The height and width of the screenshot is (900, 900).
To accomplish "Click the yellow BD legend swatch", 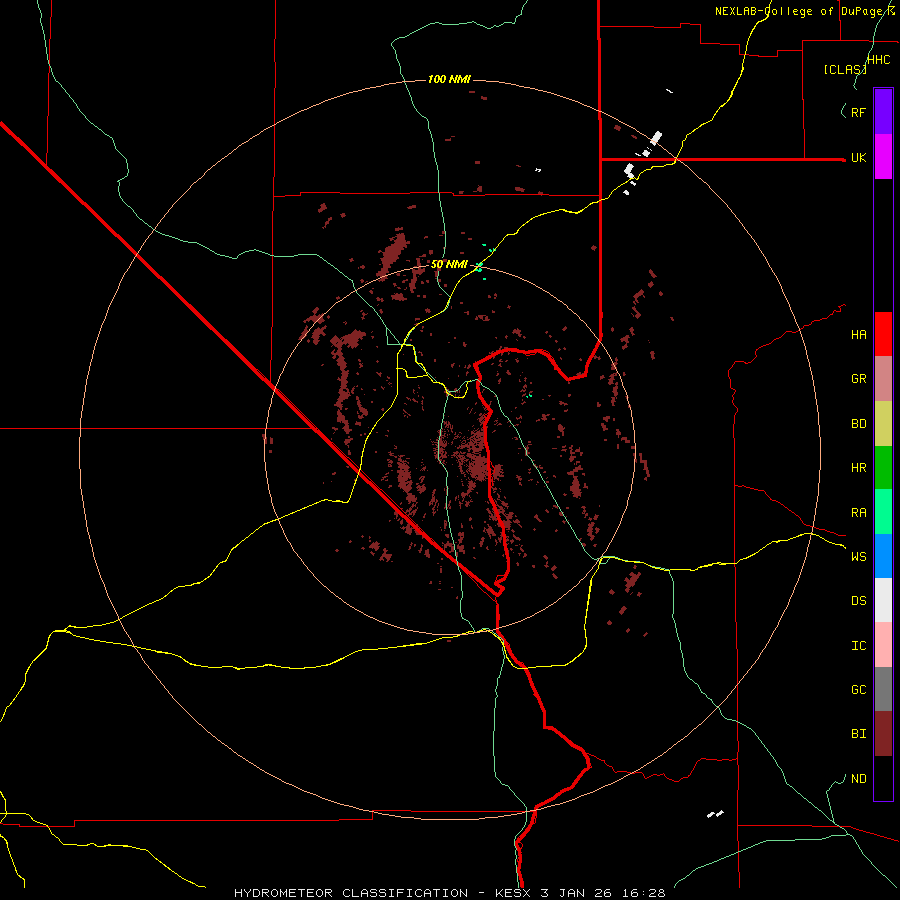I will pos(883,424).
